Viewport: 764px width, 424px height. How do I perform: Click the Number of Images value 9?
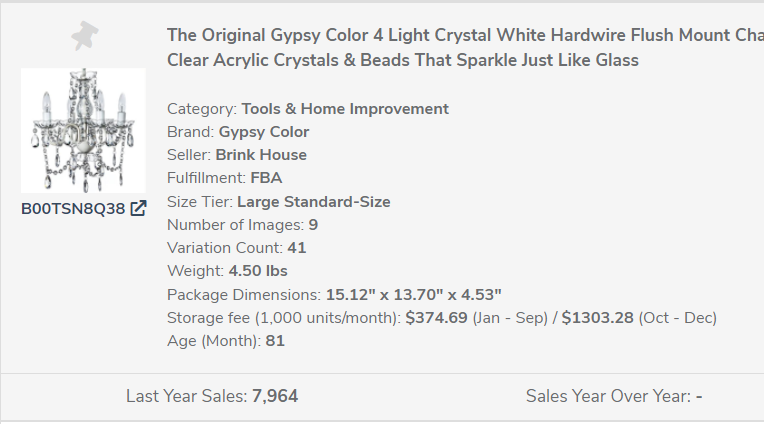(314, 225)
